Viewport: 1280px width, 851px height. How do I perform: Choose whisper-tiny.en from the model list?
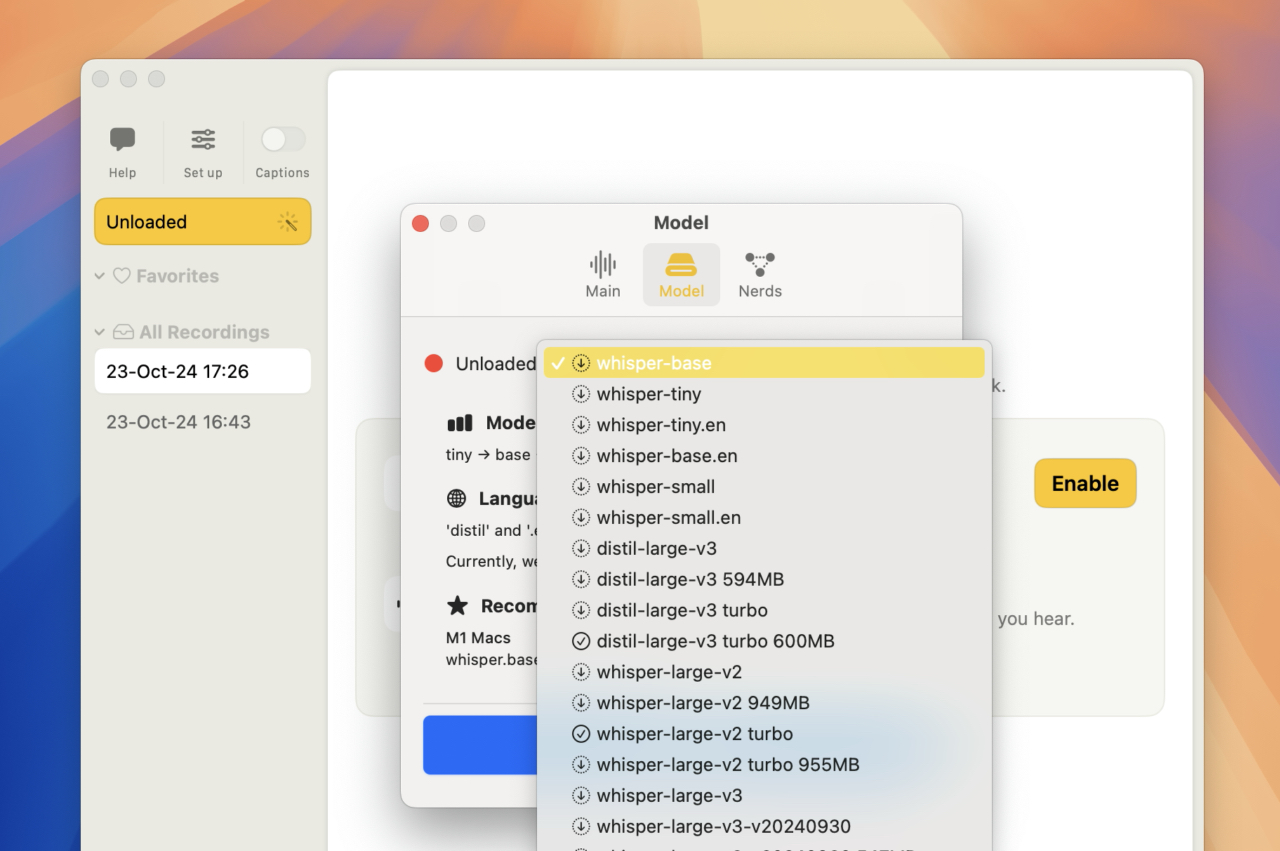764,425
